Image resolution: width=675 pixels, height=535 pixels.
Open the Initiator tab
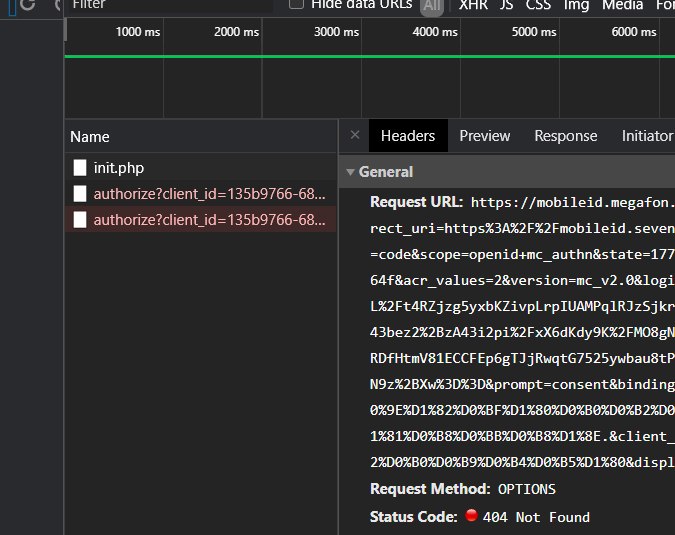(x=646, y=136)
